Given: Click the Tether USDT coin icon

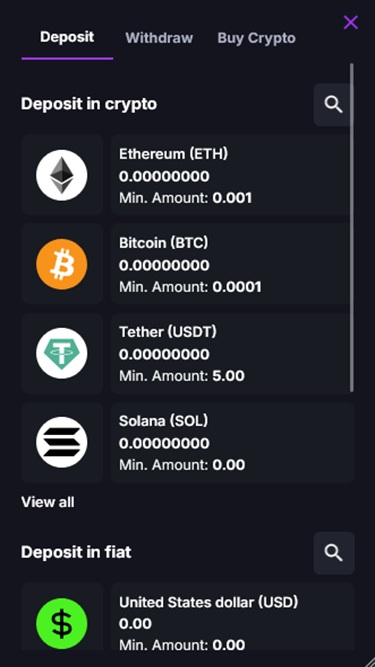Looking at the screenshot, I should 62,353.
